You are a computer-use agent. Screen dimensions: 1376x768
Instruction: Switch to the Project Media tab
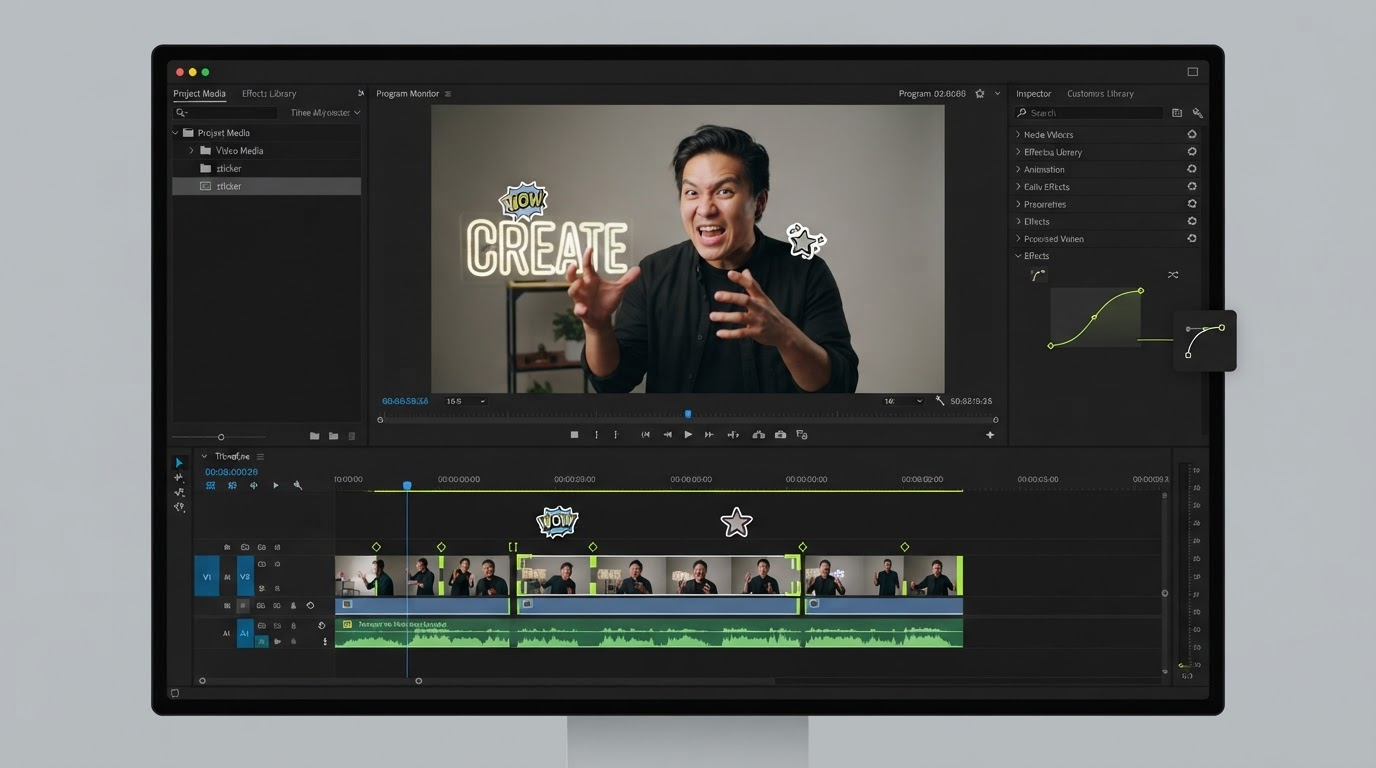(199, 94)
